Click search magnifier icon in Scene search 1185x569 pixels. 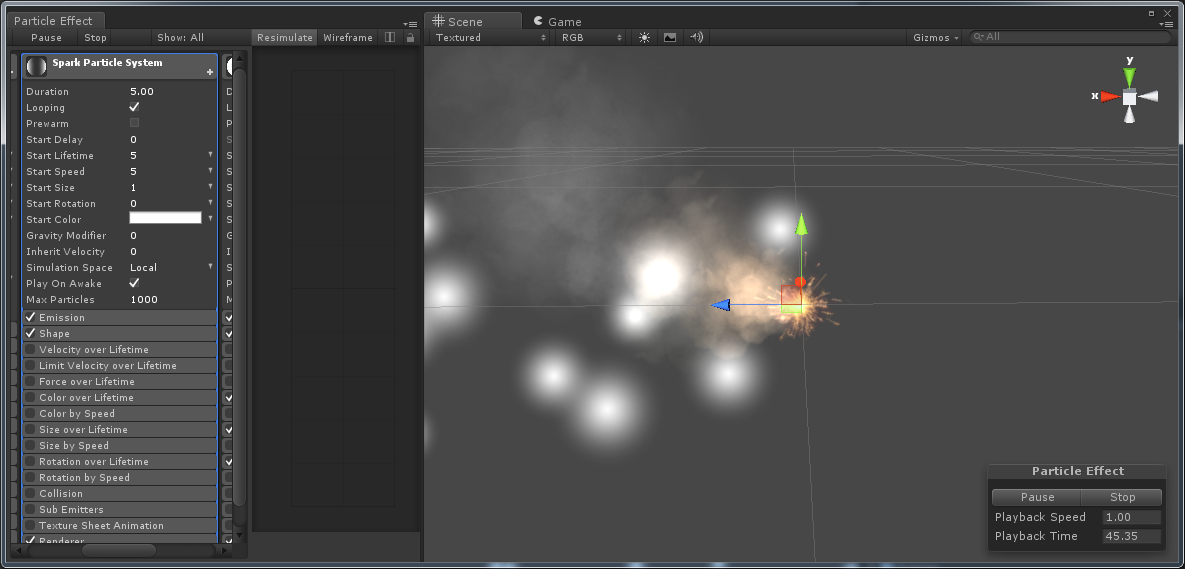979,37
